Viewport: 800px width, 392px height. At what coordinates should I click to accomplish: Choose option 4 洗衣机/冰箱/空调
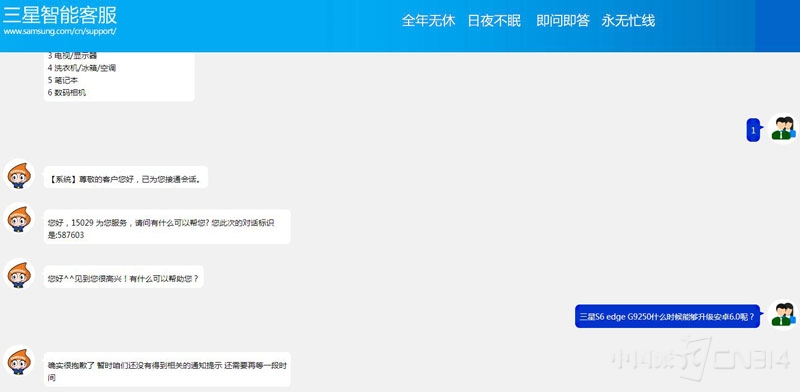tap(82, 68)
